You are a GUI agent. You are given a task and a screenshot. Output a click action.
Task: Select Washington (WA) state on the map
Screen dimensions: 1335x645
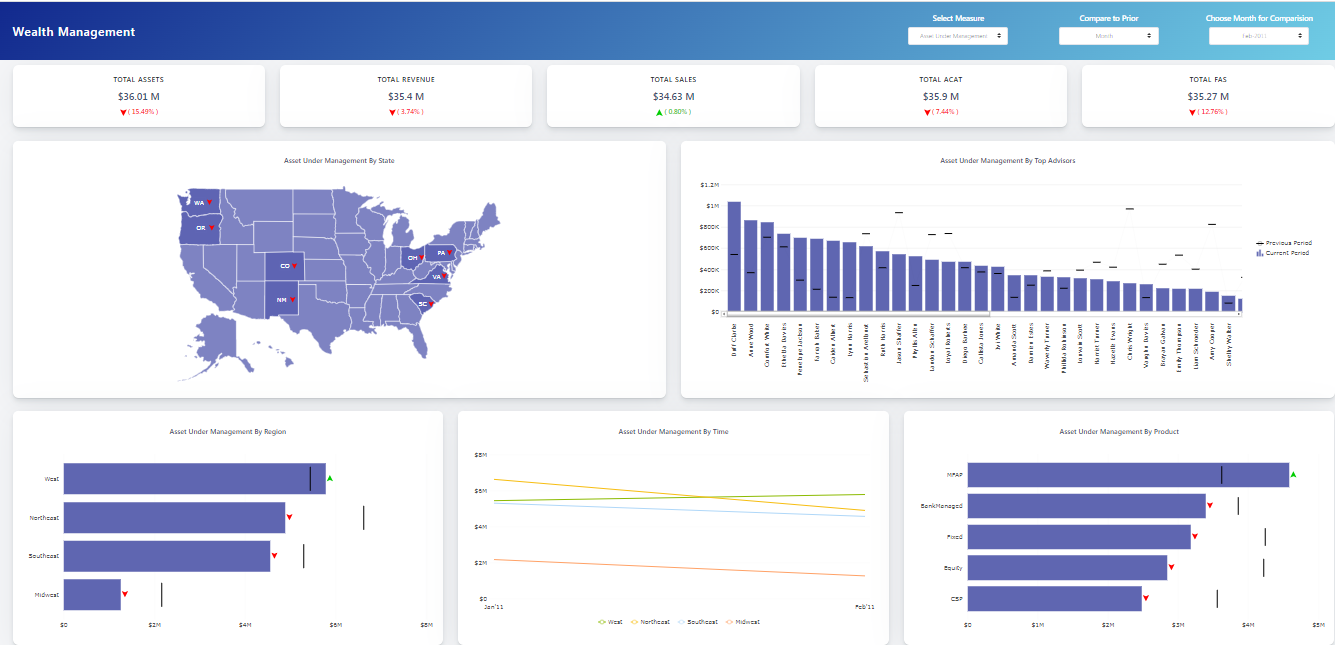pyautogui.click(x=200, y=202)
